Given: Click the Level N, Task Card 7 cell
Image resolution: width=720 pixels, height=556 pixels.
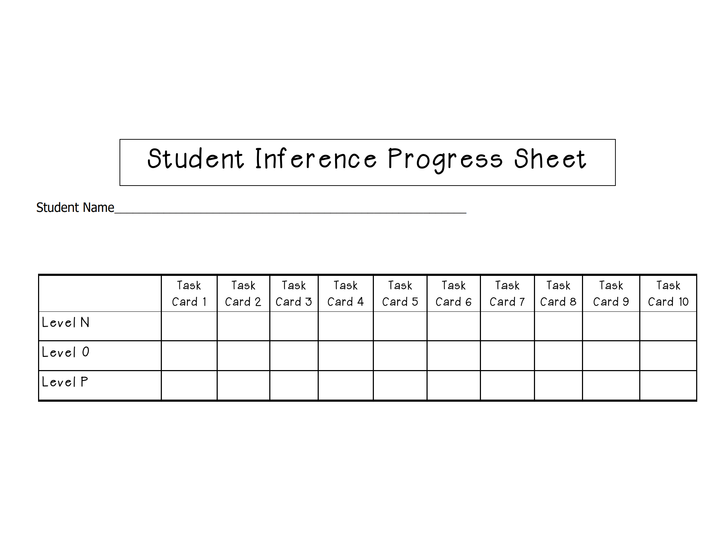Looking at the screenshot, I should [507, 325].
